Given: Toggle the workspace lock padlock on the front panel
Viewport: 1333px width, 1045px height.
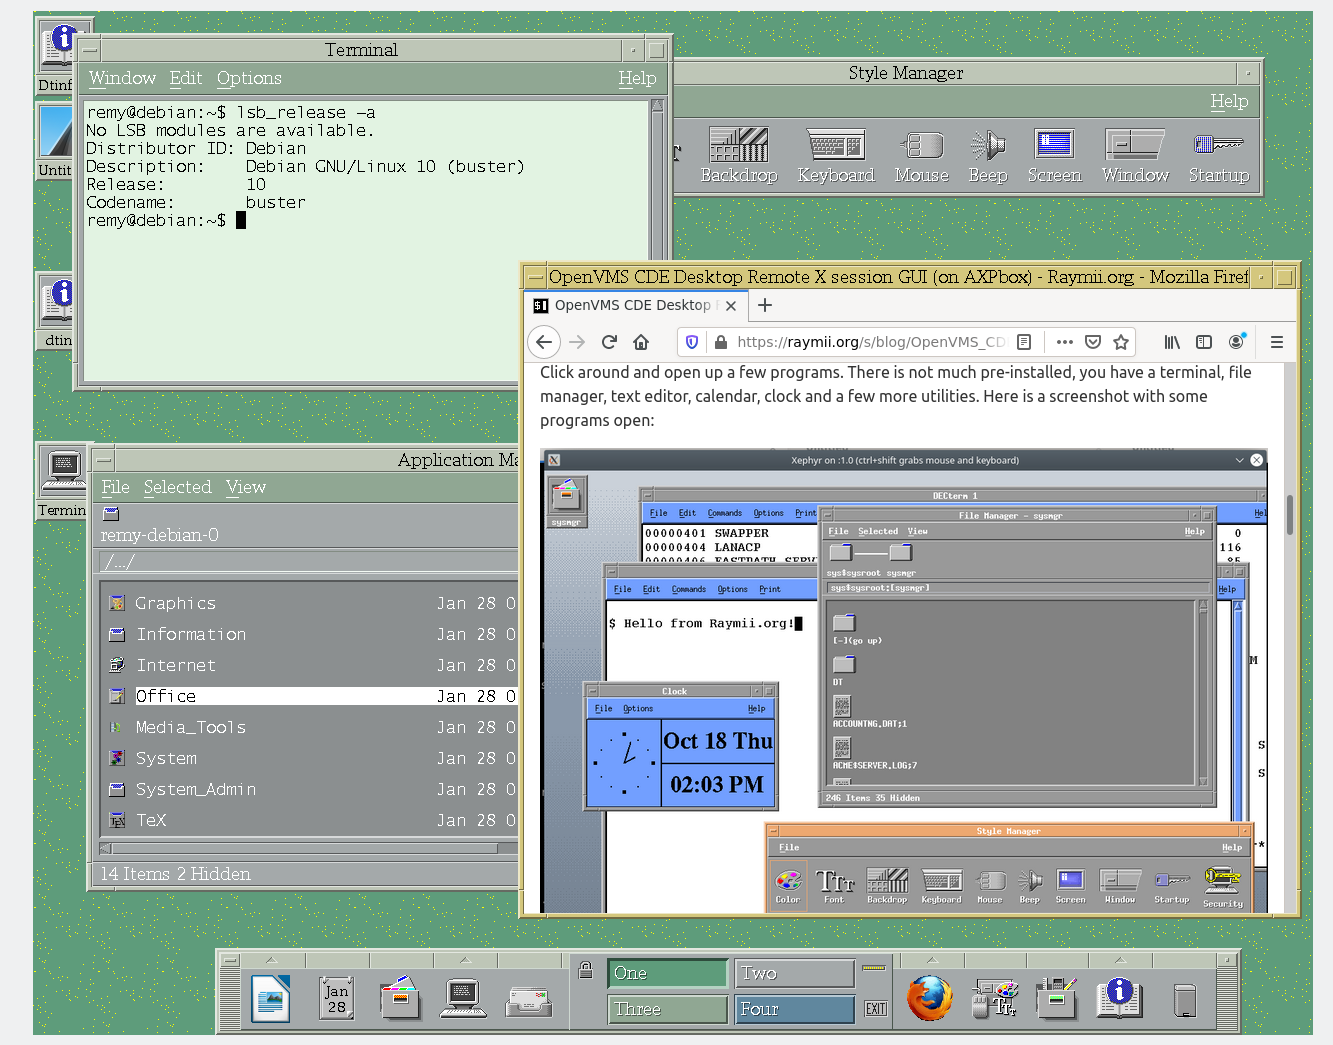Looking at the screenshot, I should click(x=586, y=971).
